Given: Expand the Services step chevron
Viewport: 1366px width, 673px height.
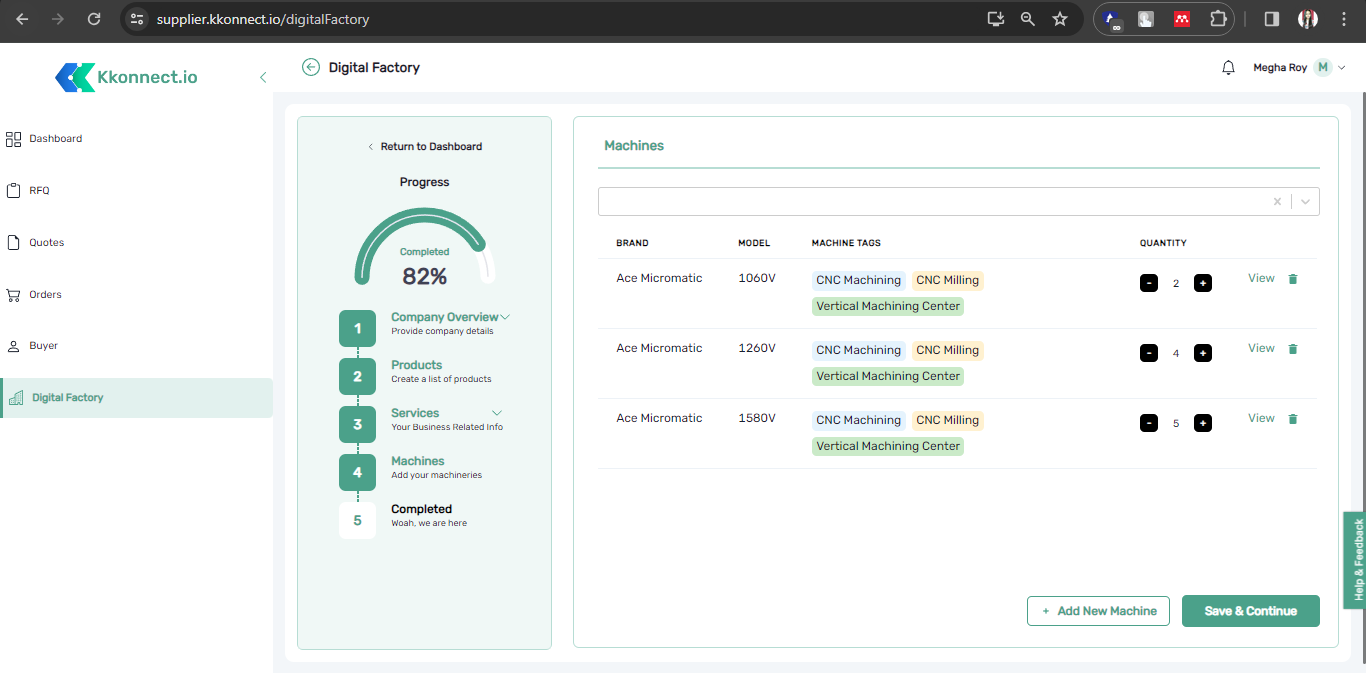Looking at the screenshot, I should coord(497,413).
